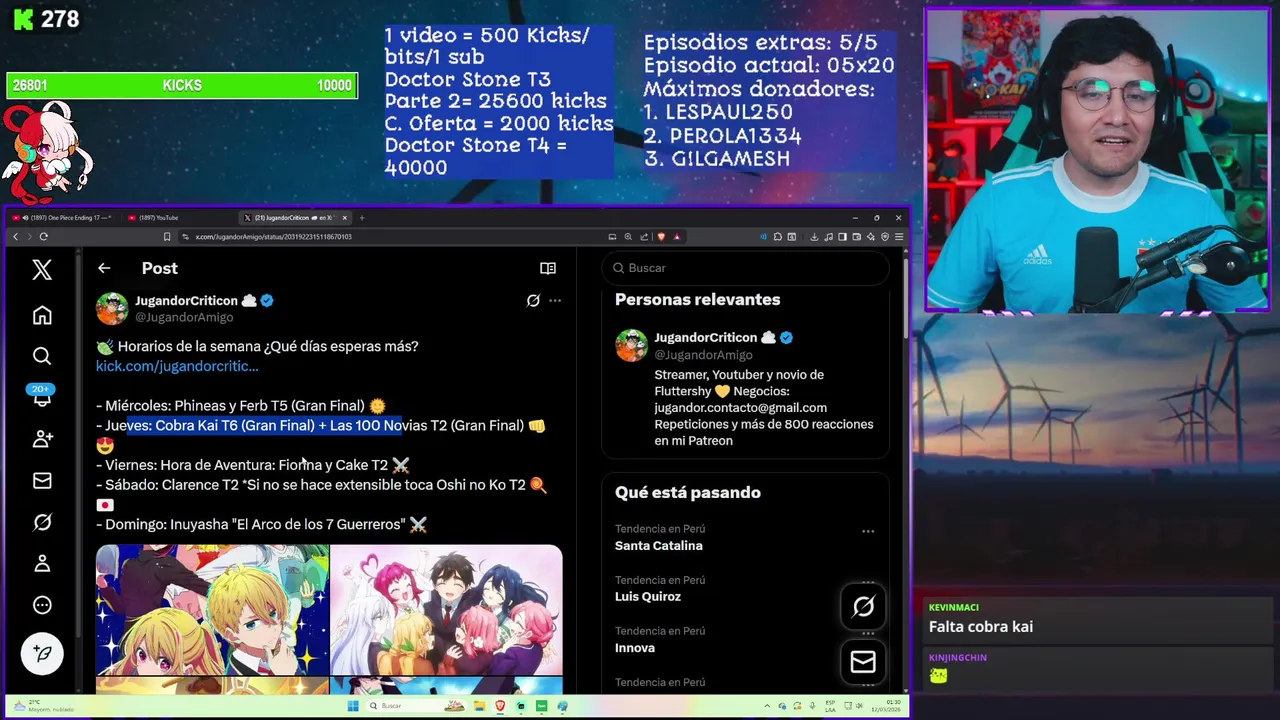1280x720 pixels.
Task: Click the x.com address bar URL
Action: [273, 237]
